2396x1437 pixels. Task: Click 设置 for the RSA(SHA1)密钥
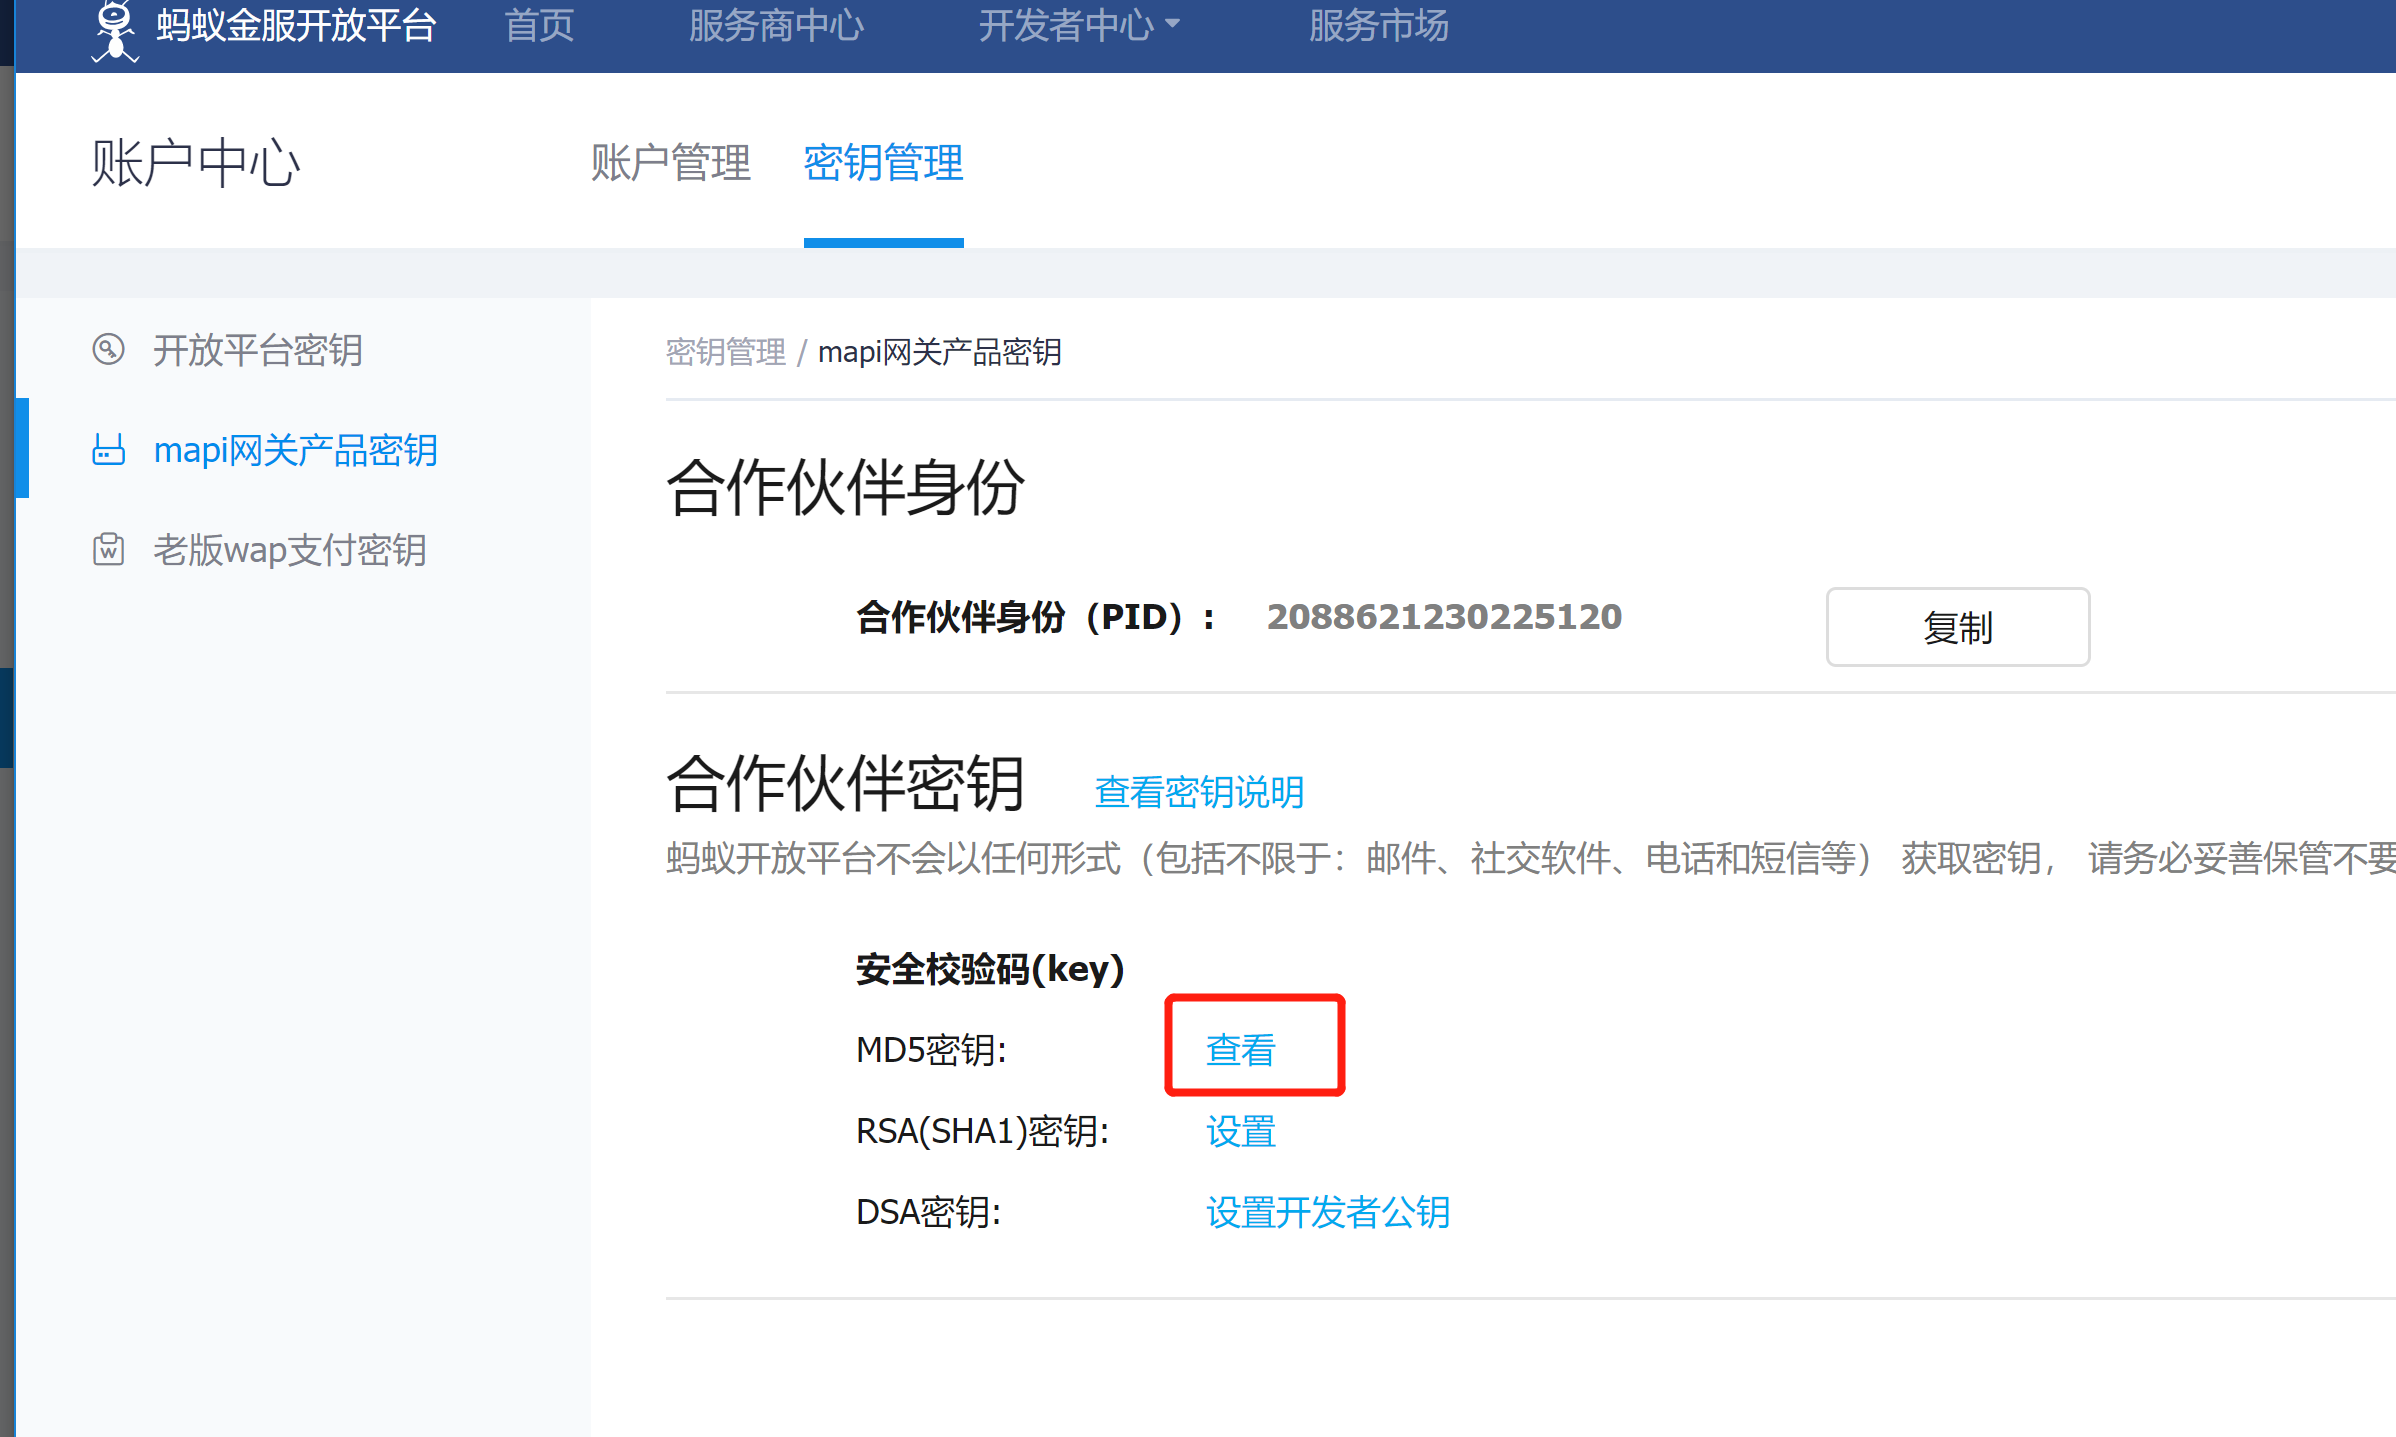point(1241,1132)
